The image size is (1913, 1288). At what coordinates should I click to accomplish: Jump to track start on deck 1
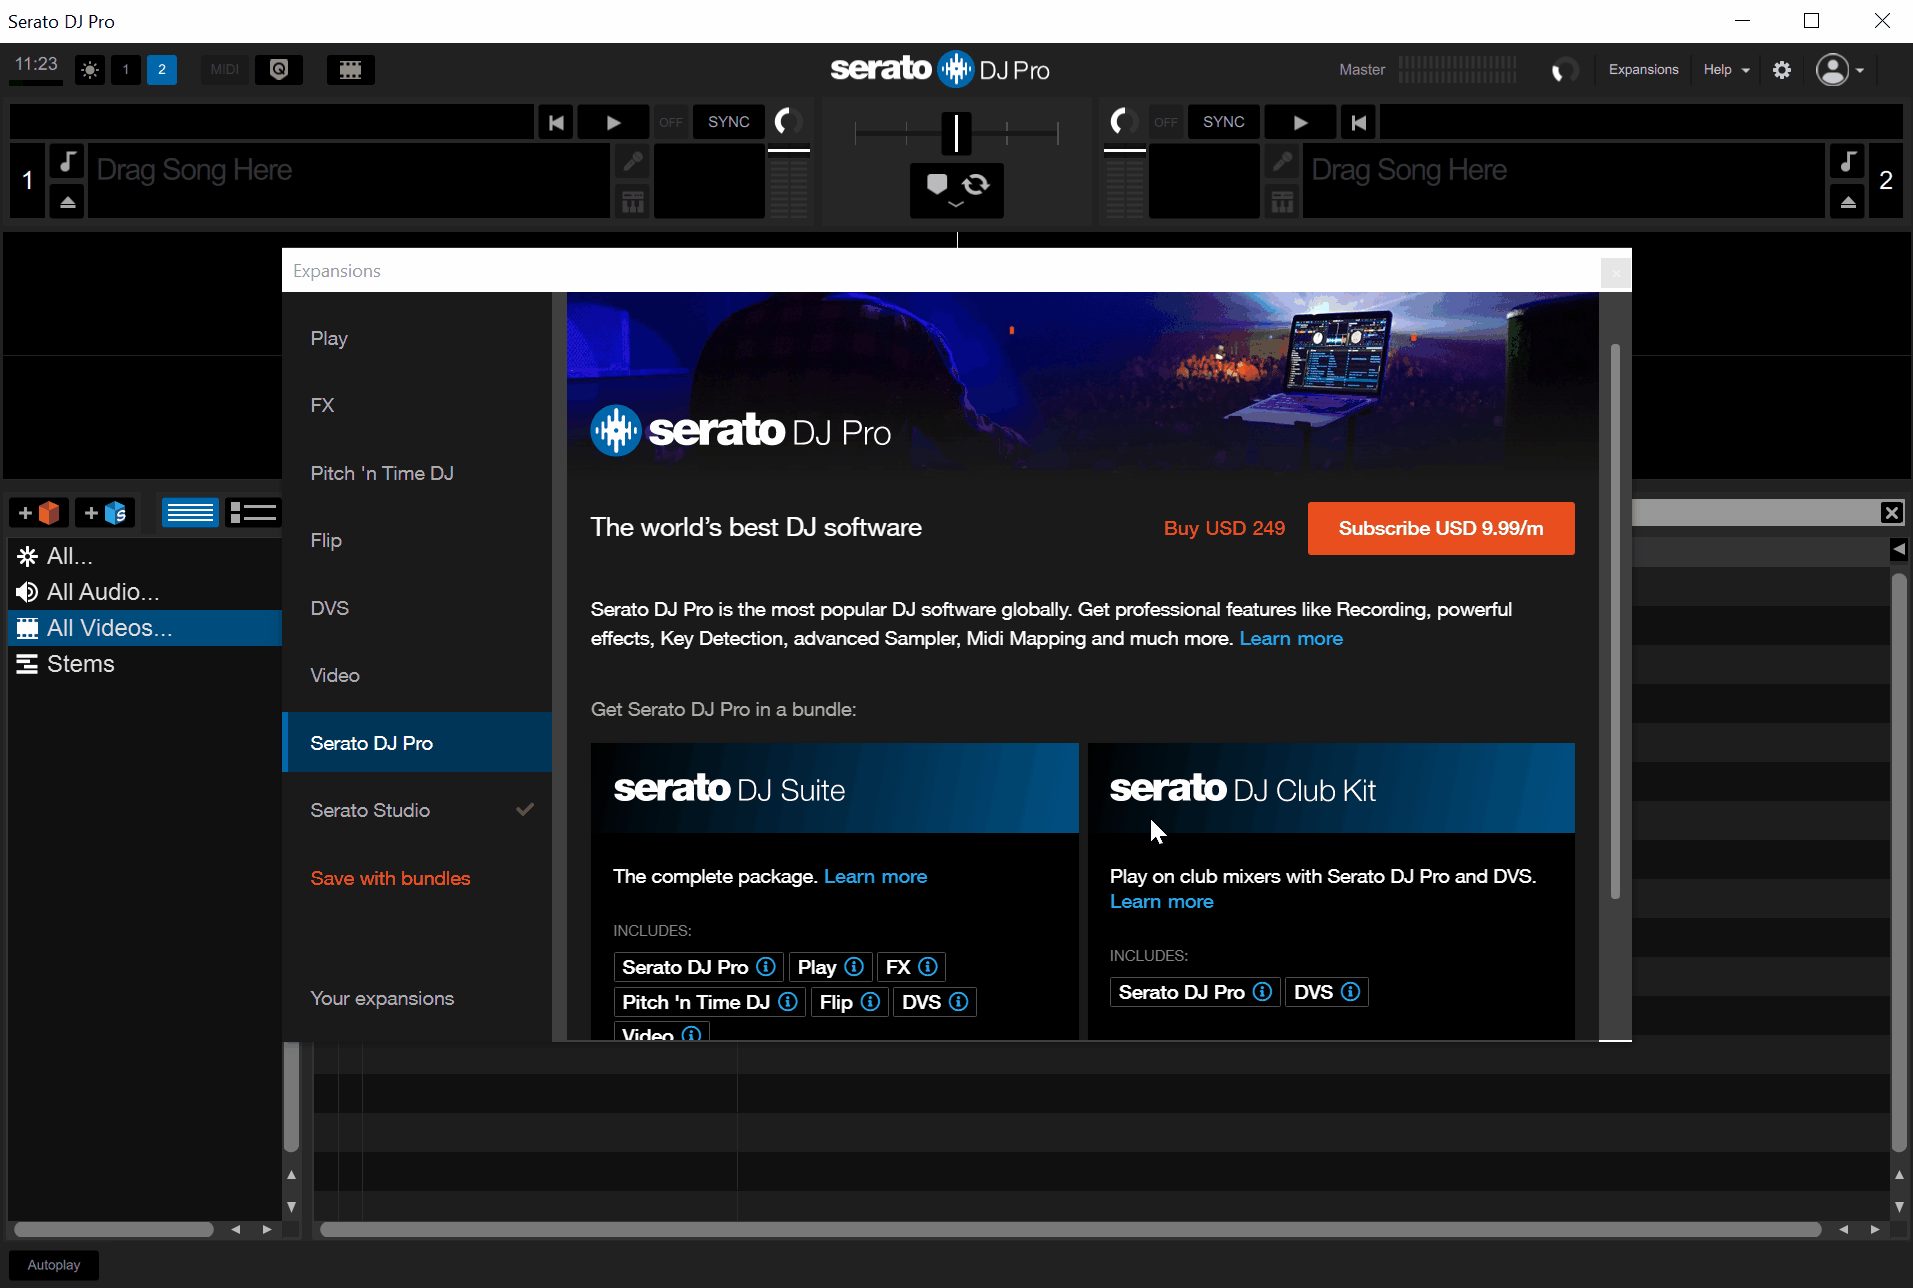click(556, 122)
